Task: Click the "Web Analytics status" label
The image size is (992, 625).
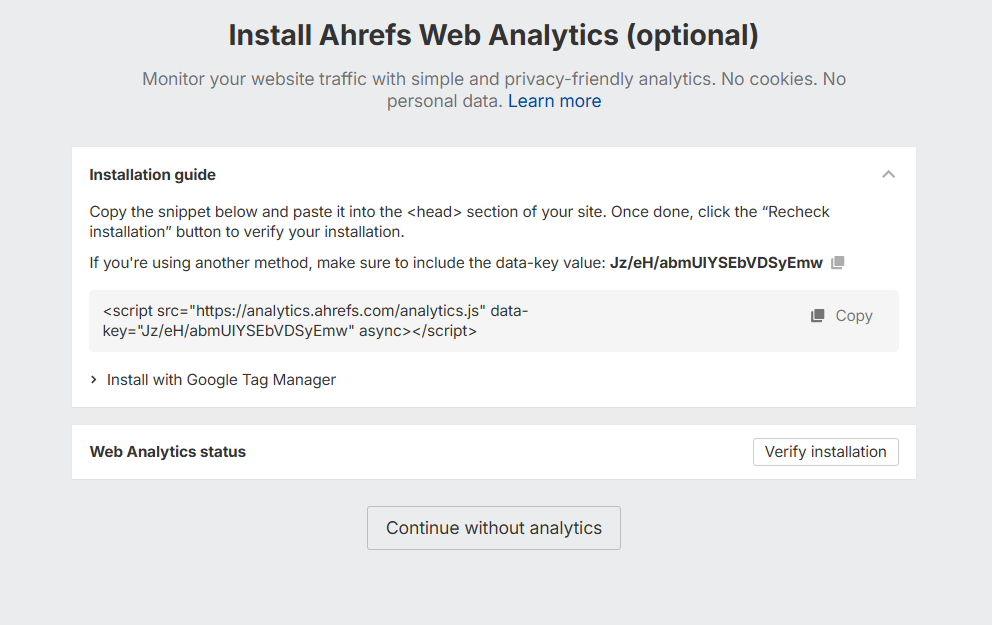Action: [x=167, y=452]
